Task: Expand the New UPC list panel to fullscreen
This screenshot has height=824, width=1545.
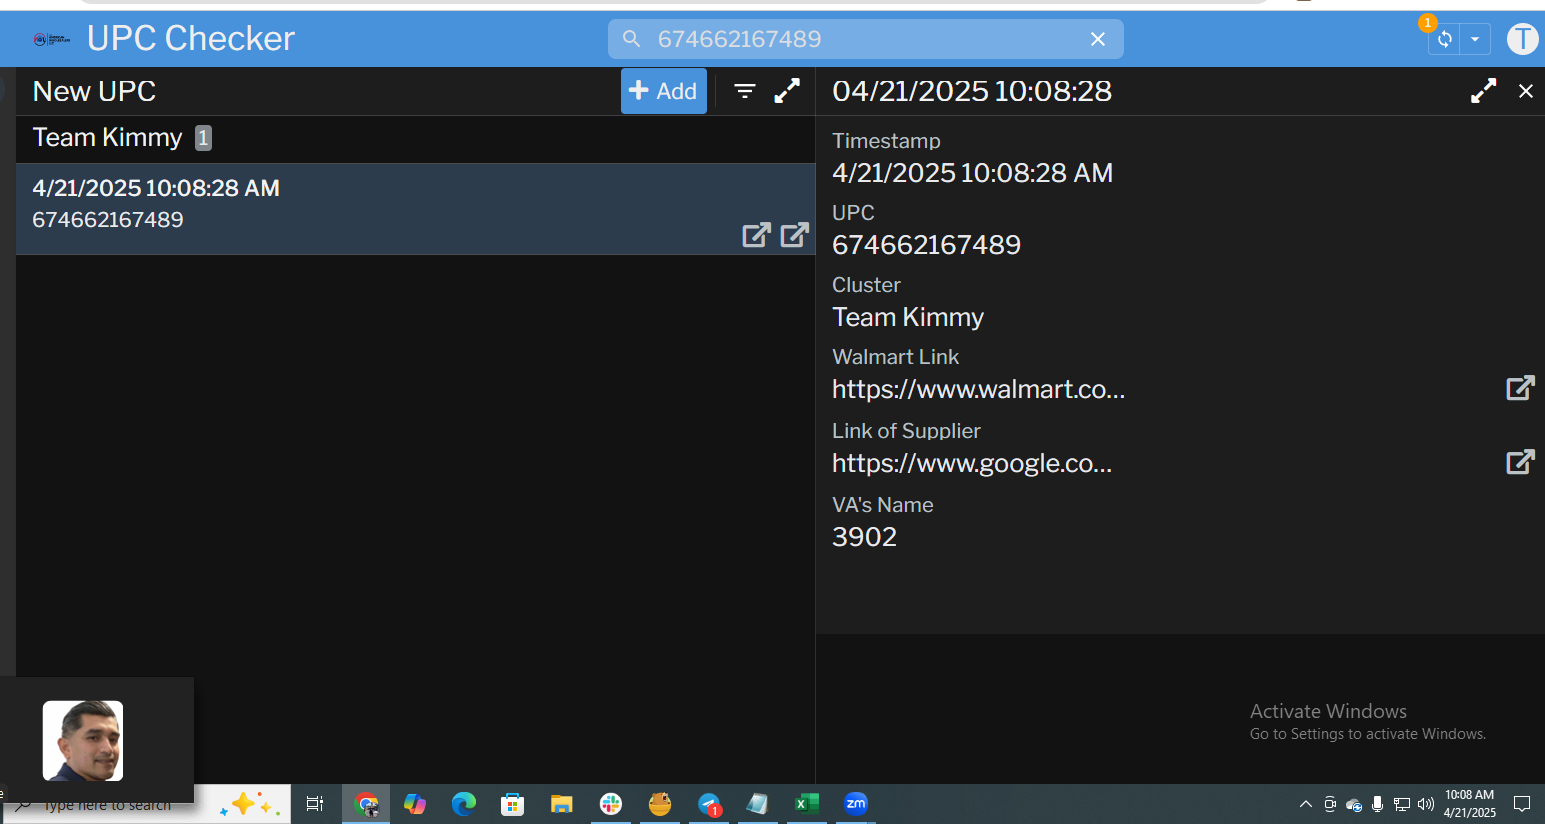Action: [x=787, y=91]
